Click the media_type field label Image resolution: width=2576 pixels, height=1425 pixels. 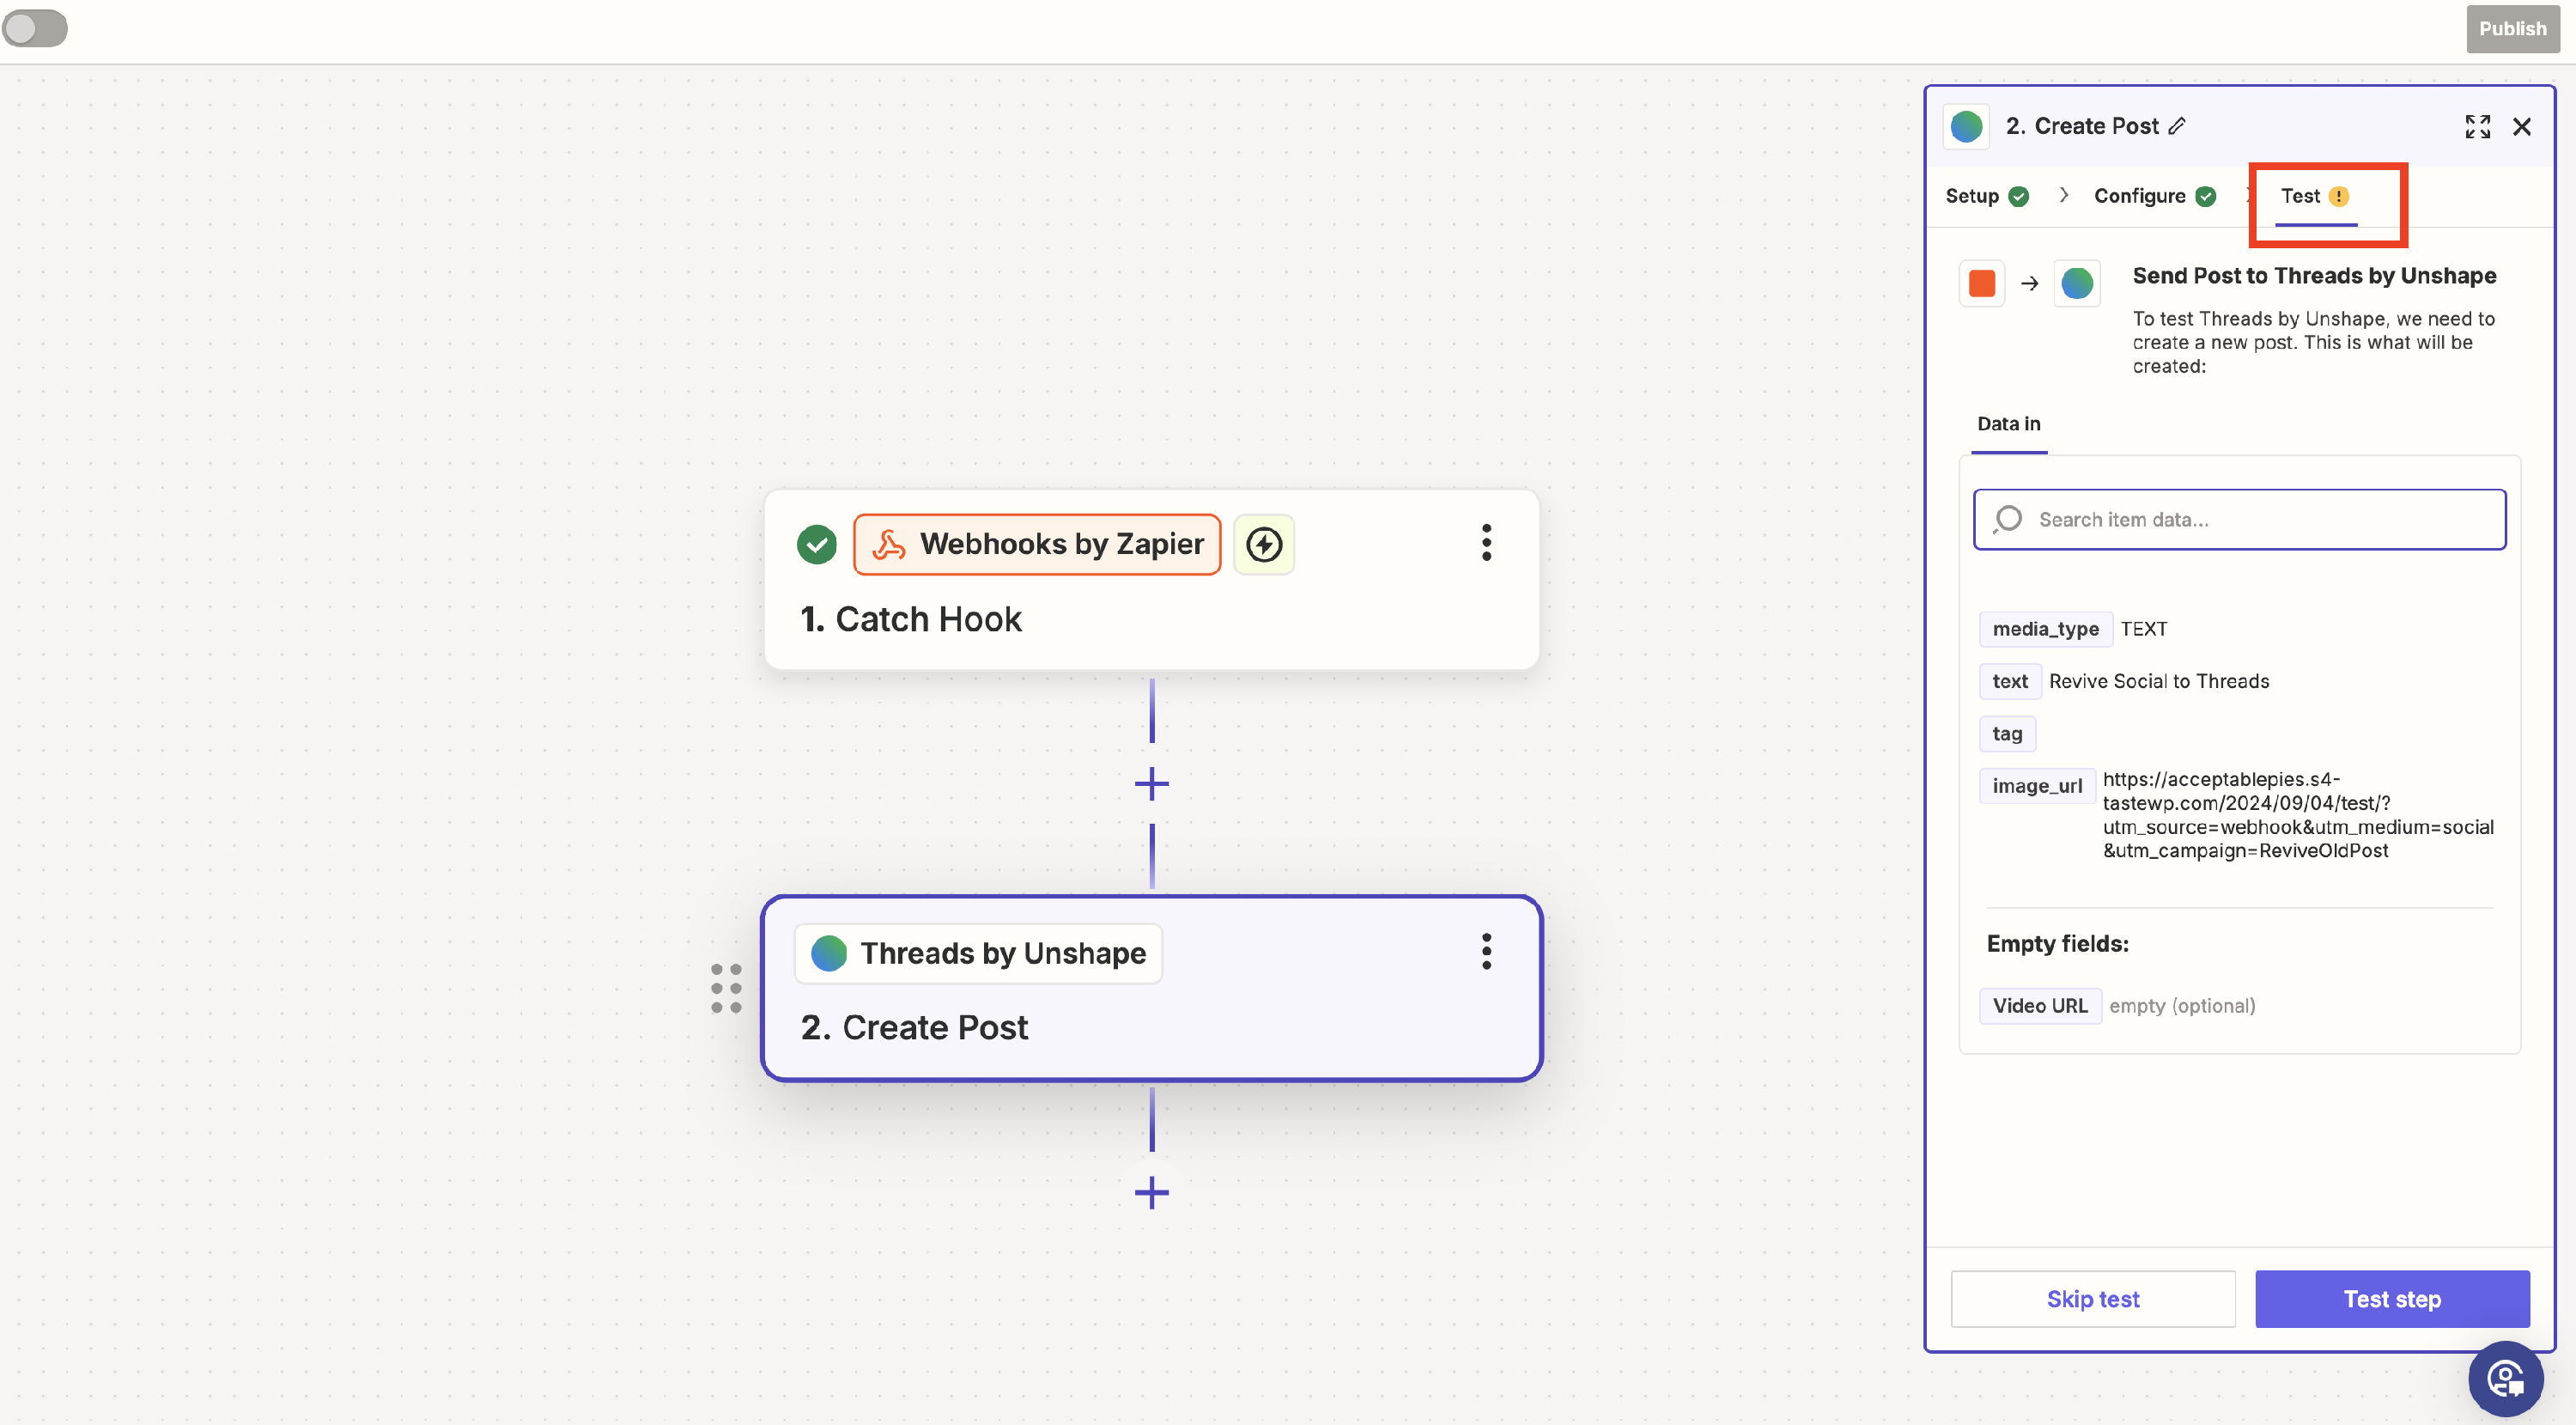pos(2045,629)
